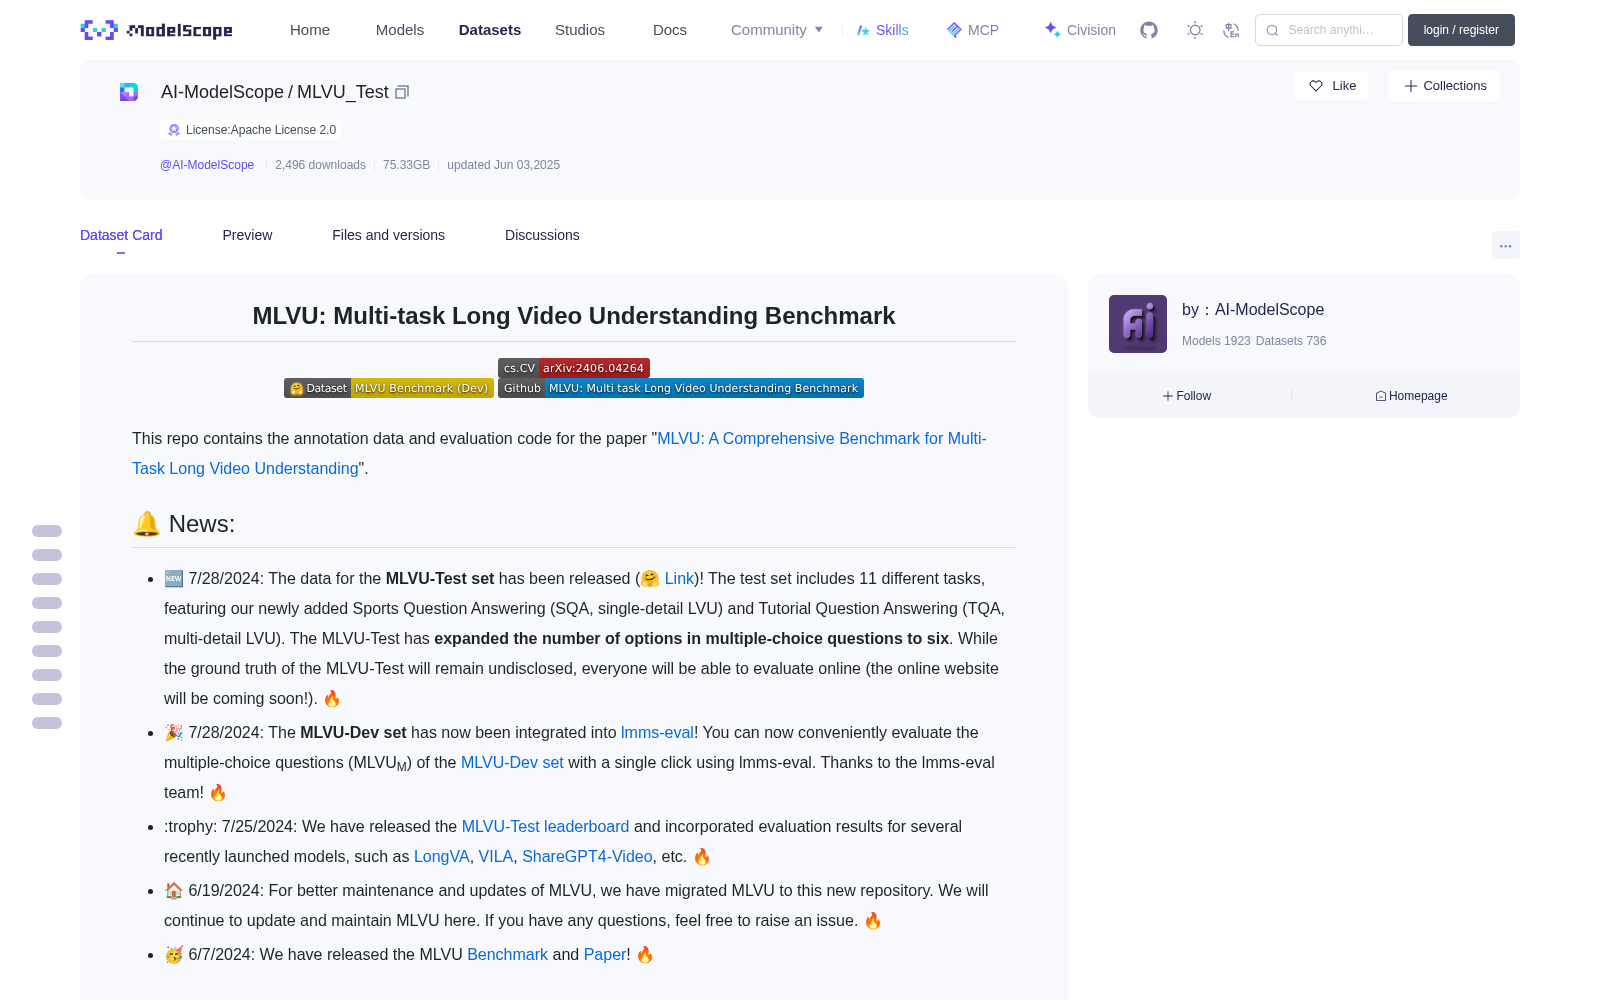Image resolution: width=1600 pixels, height=1000 pixels.
Task: Click the Skills sparkle icon
Action: [863, 30]
